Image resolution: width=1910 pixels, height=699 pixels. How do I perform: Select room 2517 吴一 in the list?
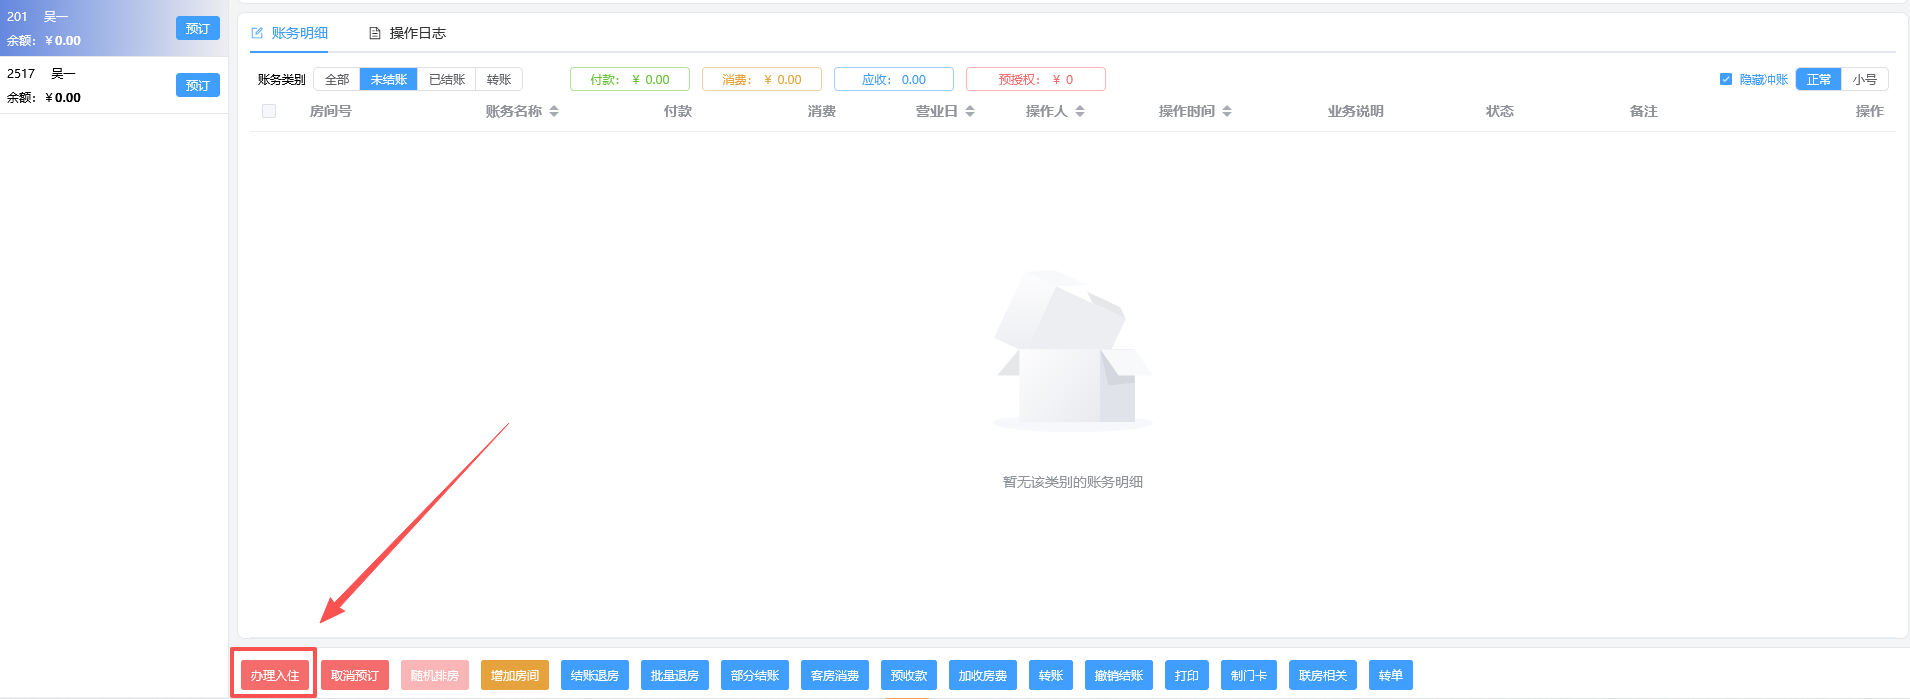[114, 85]
